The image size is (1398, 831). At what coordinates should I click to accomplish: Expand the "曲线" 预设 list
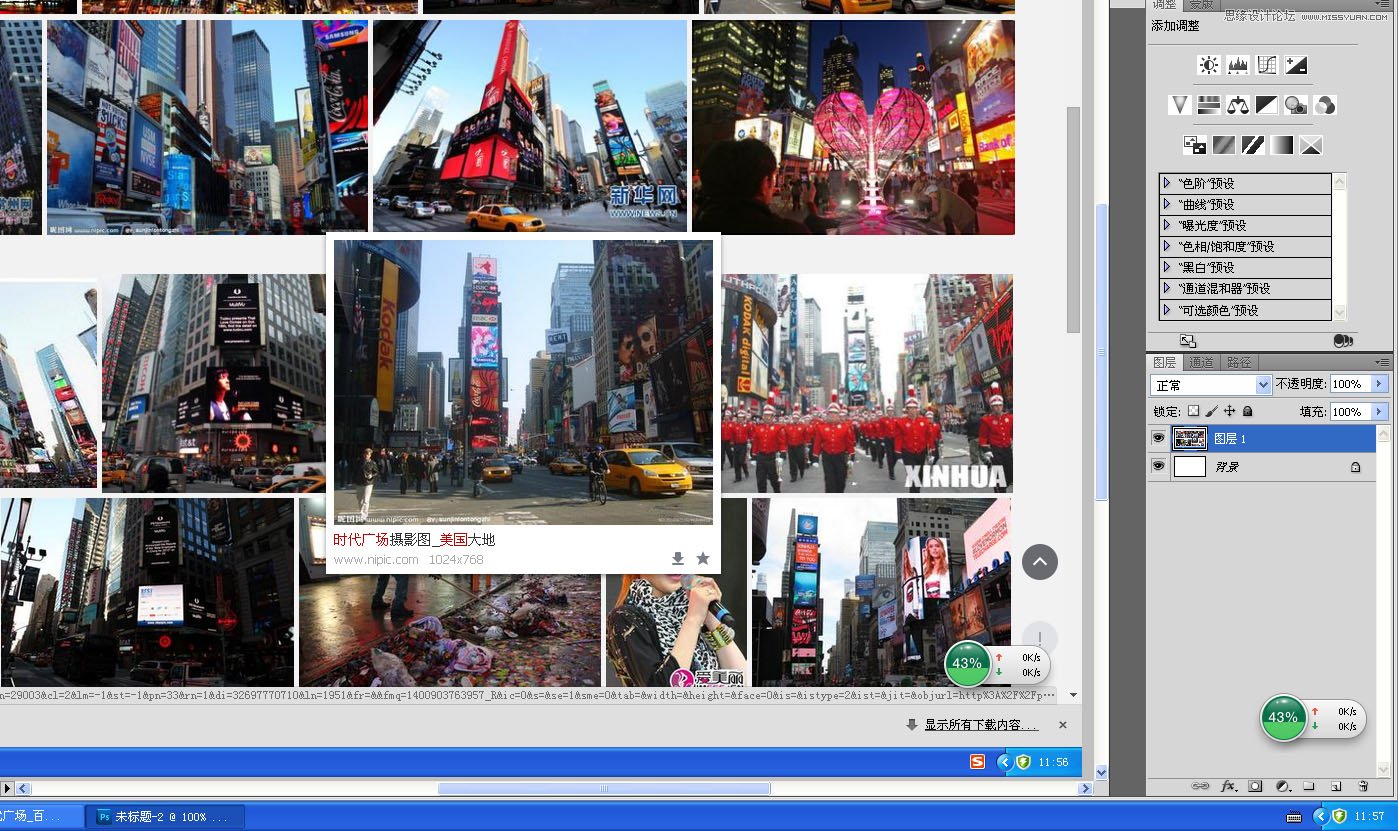pos(1166,204)
